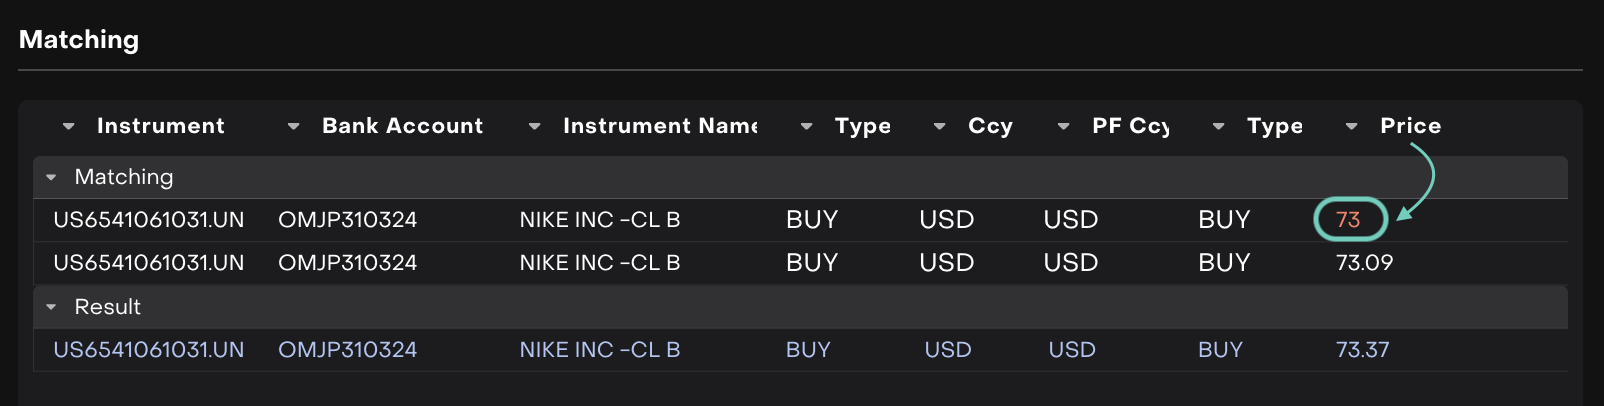The height and width of the screenshot is (406, 1604).
Task: Click the Bank Account column header label
Action: pyautogui.click(x=402, y=126)
